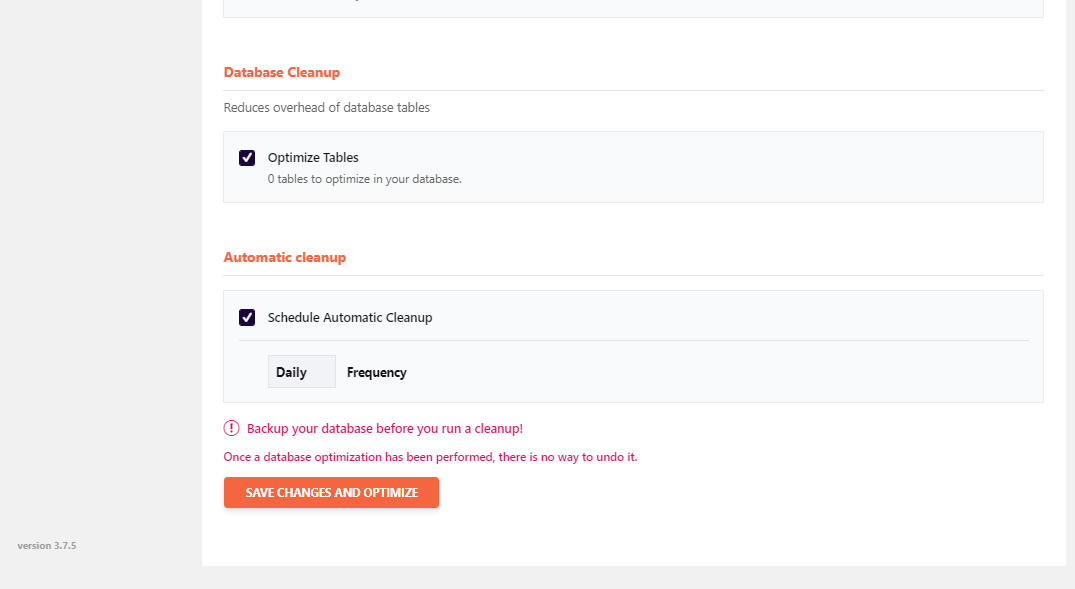Click 'Reduces overhead of database tables' text
This screenshot has height=589, width=1075.
[327, 107]
